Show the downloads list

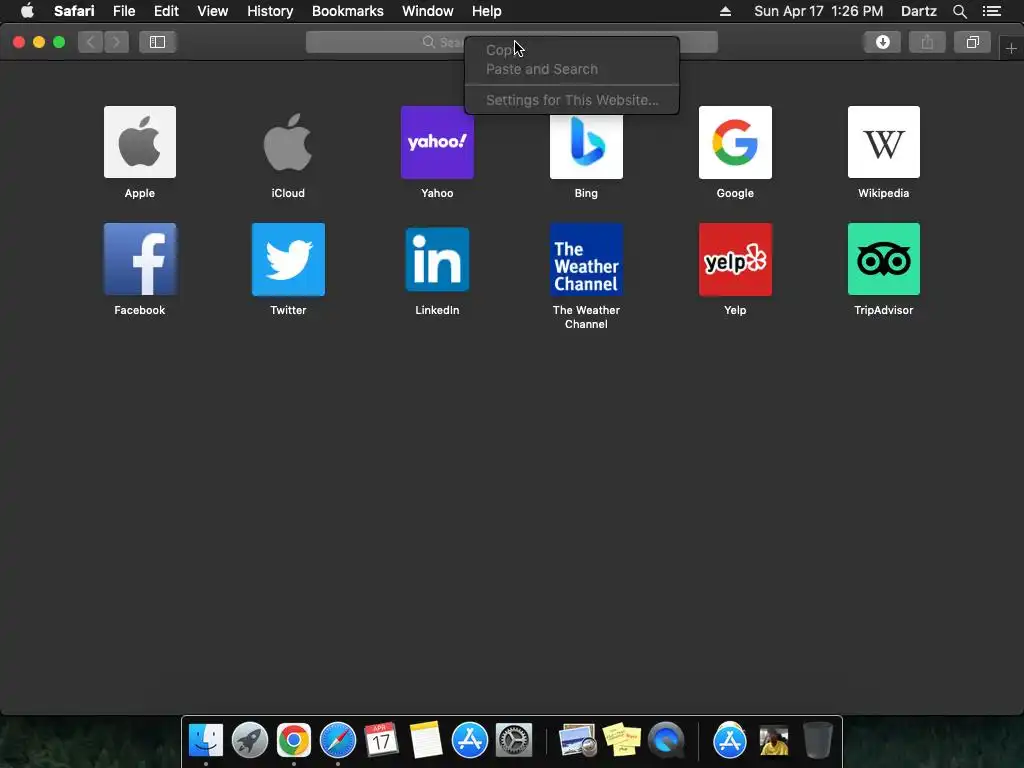tap(882, 42)
